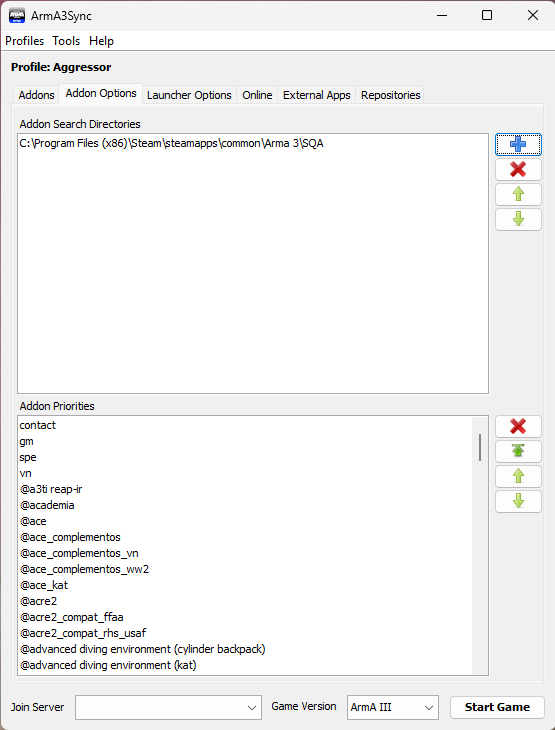Image resolution: width=555 pixels, height=730 pixels.
Task: Select the Arma 3\SQA directory entry
Action: click(253, 143)
